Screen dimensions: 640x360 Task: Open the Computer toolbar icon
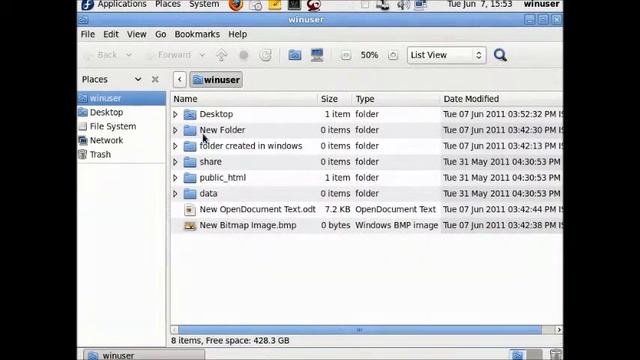tap(317, 55)
